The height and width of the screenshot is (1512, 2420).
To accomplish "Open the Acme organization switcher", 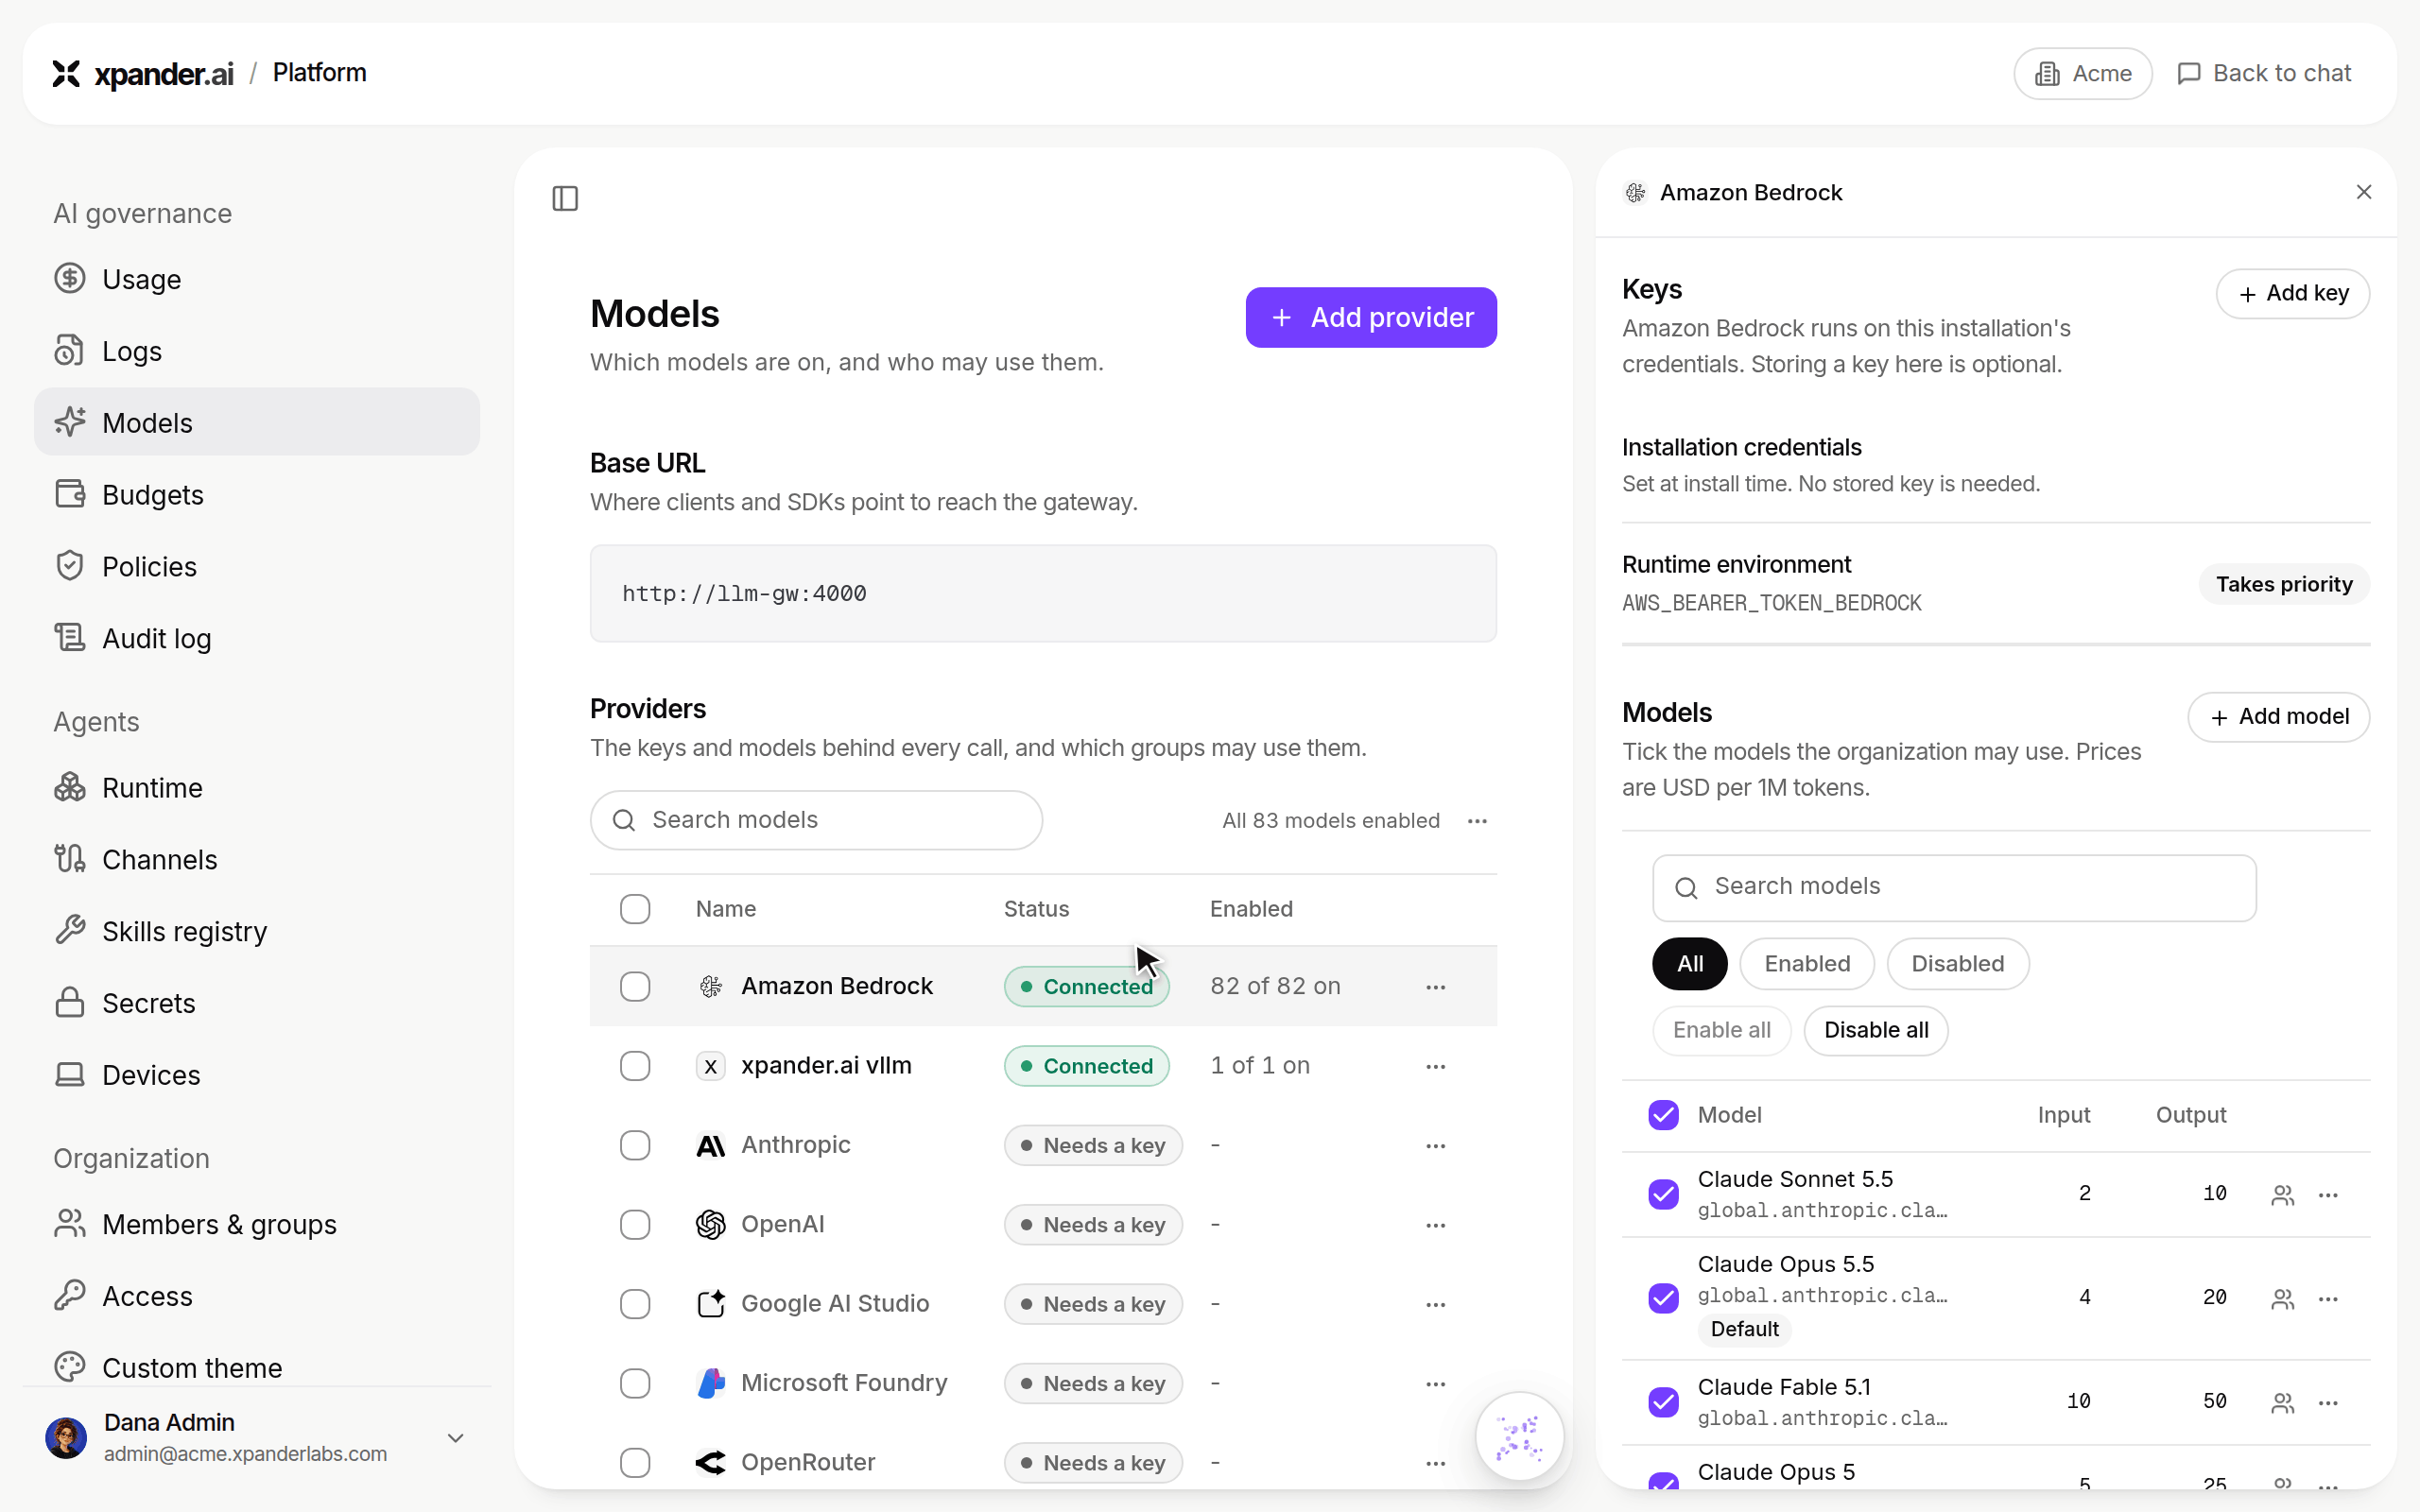I will point(2082,73).
